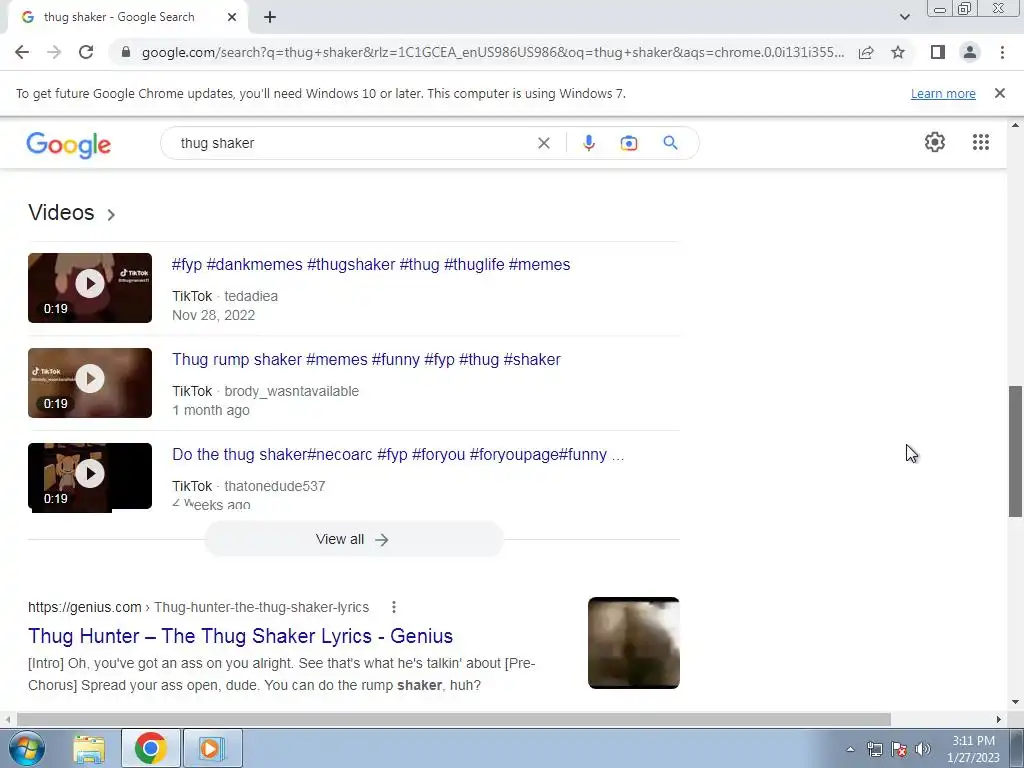Image resolution: width=1024 pixels, height=768 pixels.
Task: Click the Genius result thumbnail image
Action: click(x=633, y=643)
